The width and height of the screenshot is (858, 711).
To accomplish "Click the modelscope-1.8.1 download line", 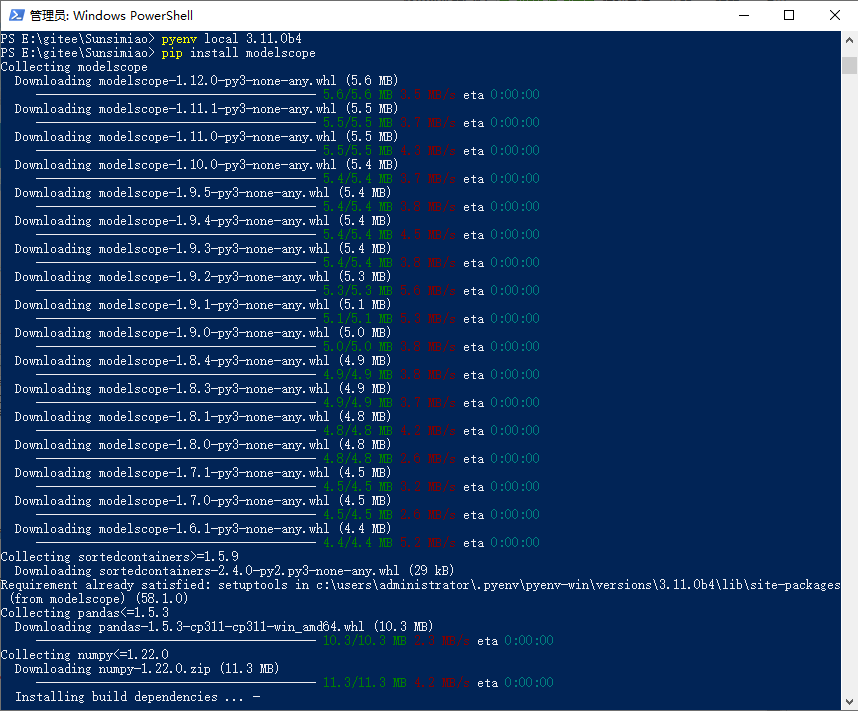I will click(202, 417).
